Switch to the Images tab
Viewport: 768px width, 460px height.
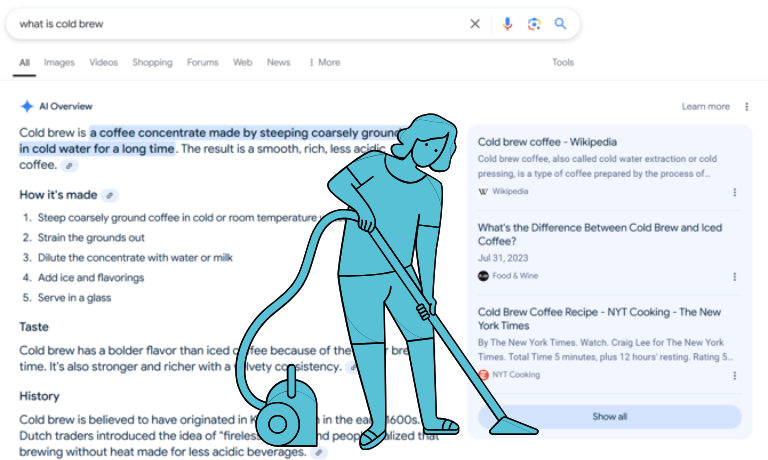click(x=59, y=62)
